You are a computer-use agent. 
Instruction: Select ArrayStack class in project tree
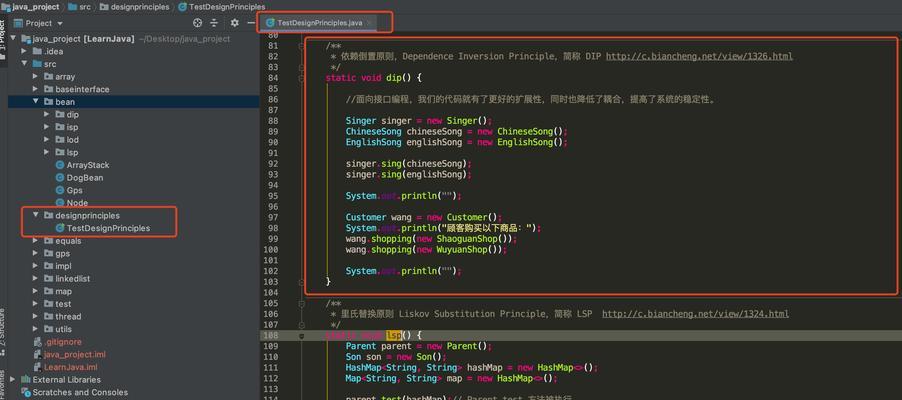point(87,165)
